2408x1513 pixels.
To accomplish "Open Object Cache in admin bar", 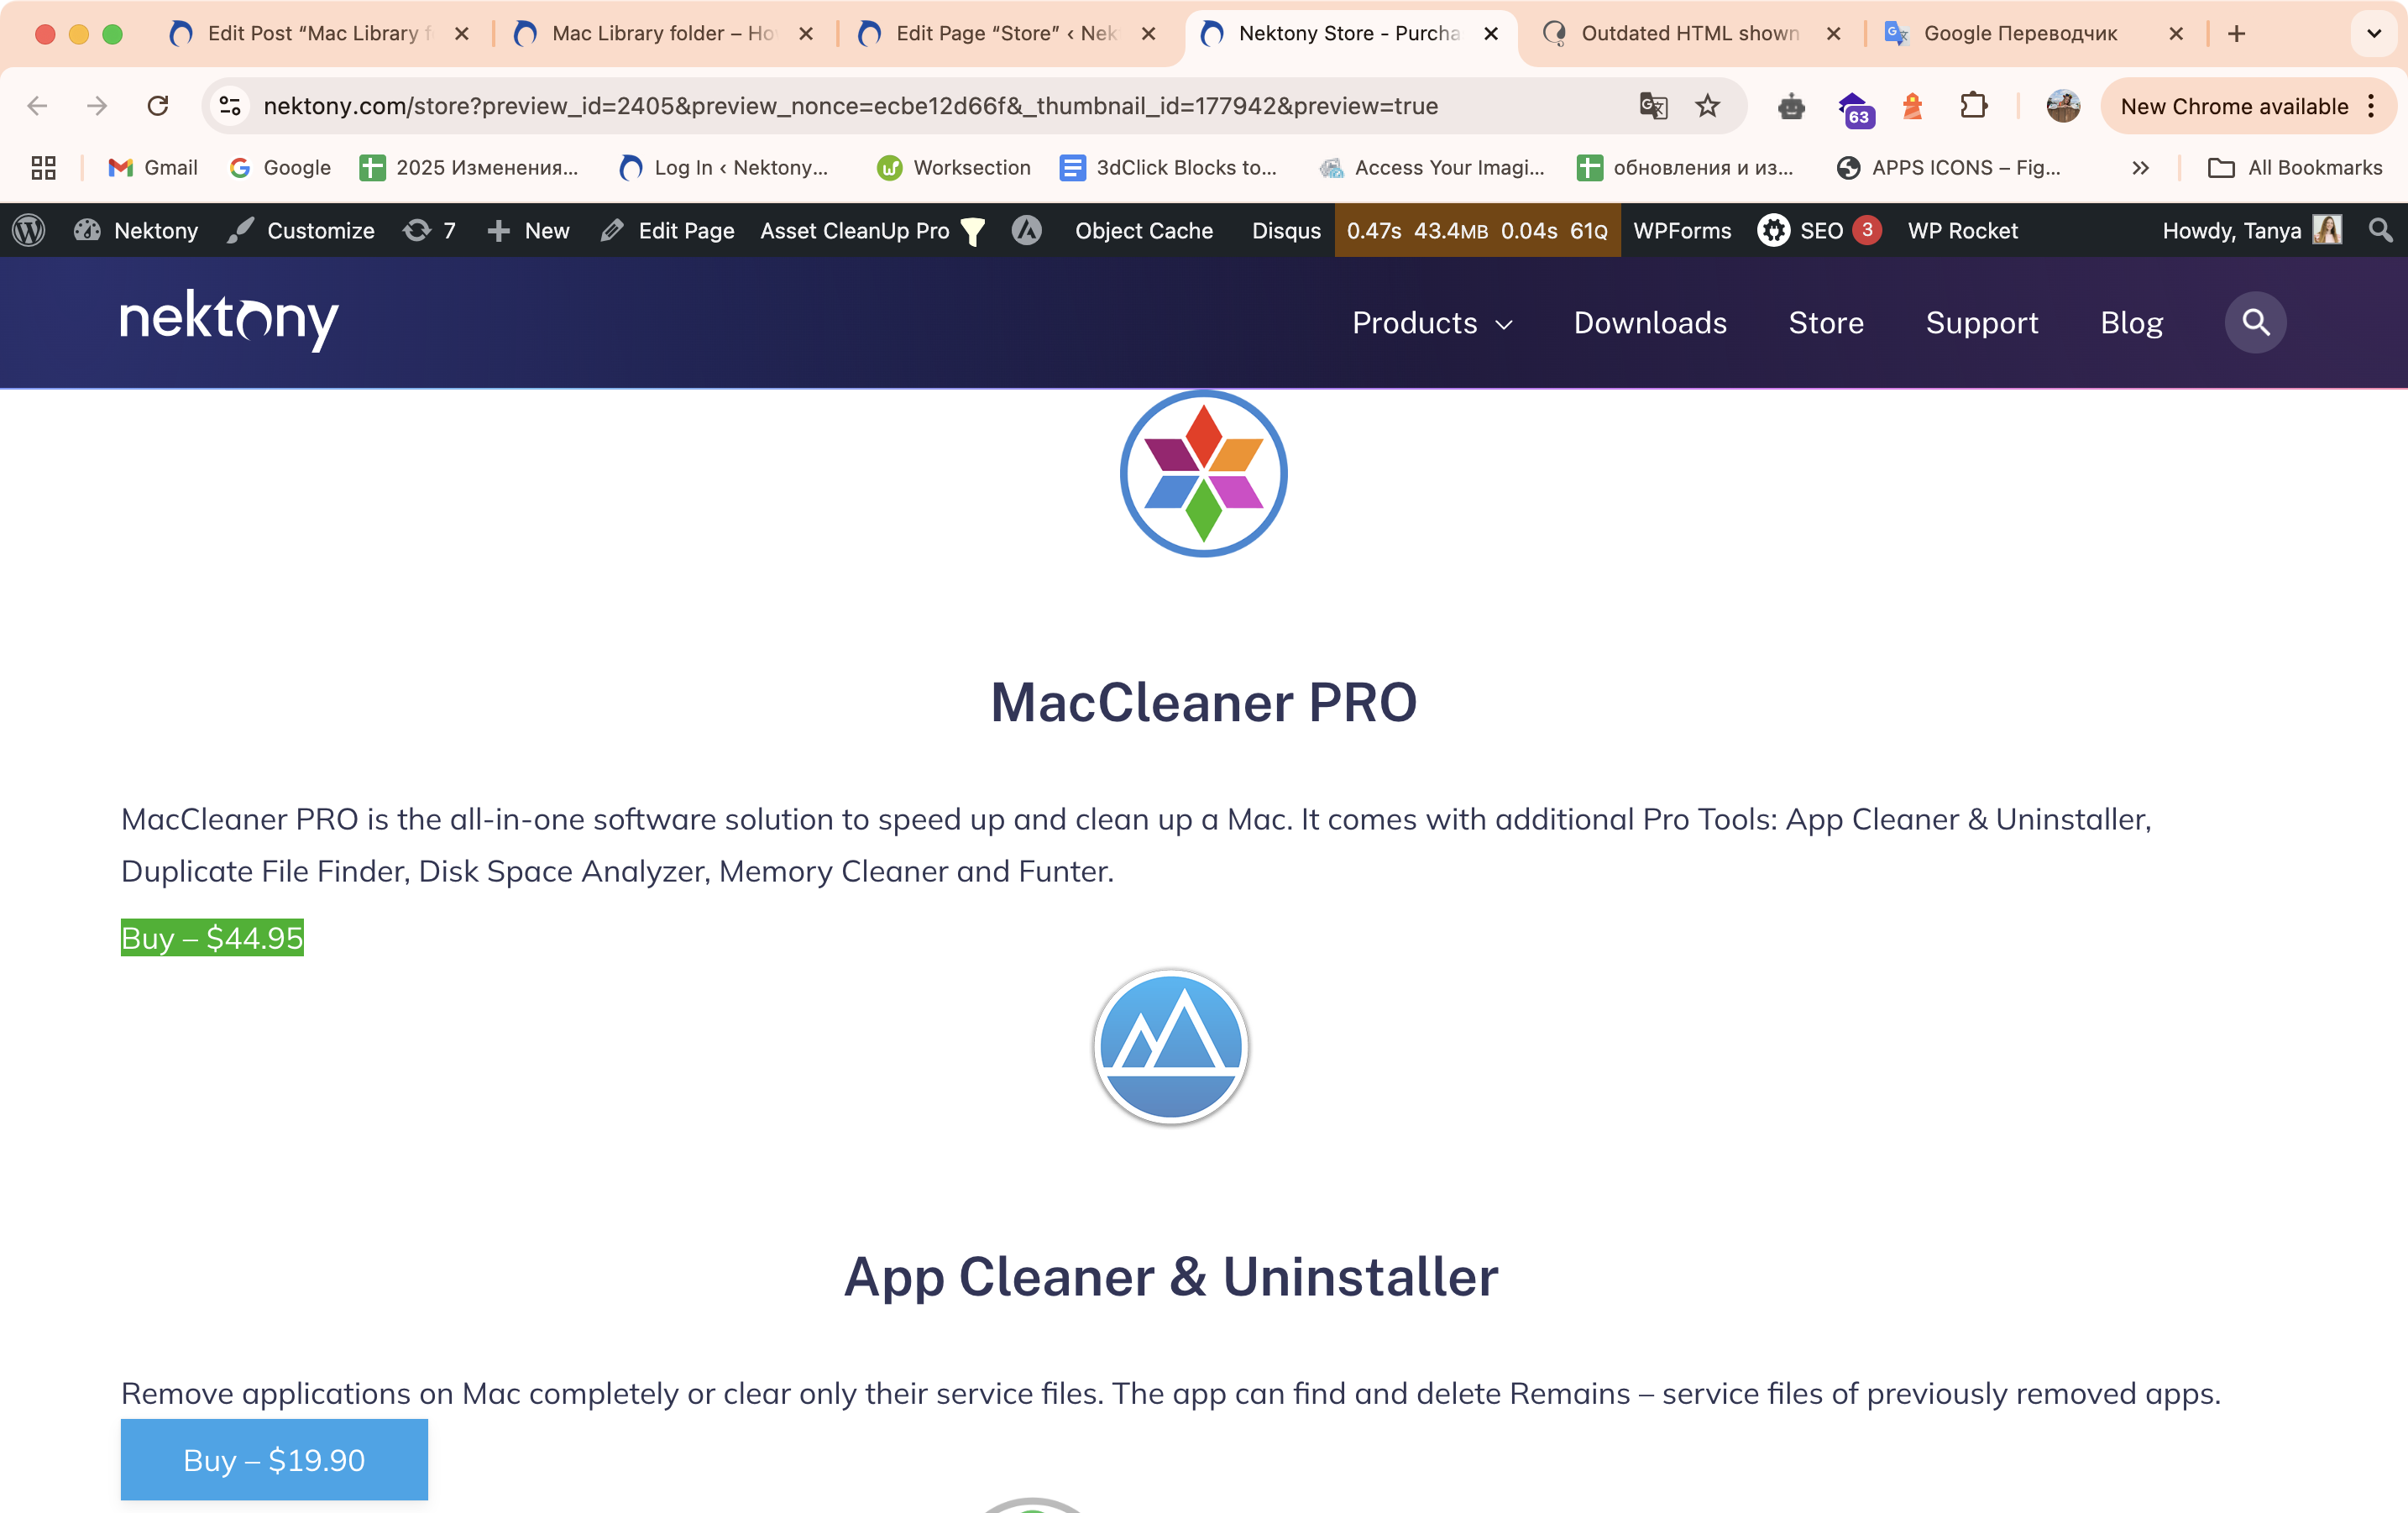I will pos(1143,231).
